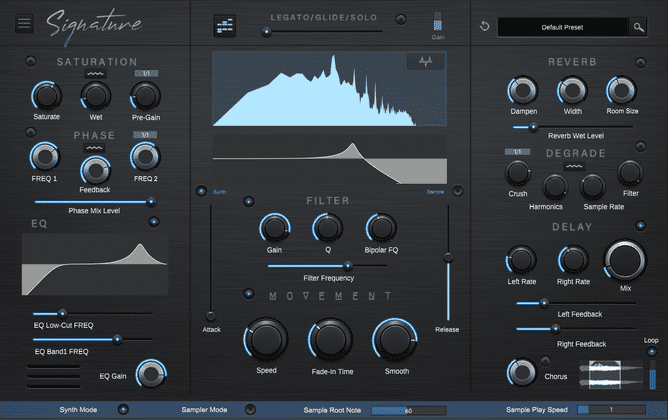Enable the Legato/Glide/Solo switch
668x420 pixels.
coord(401,18)
